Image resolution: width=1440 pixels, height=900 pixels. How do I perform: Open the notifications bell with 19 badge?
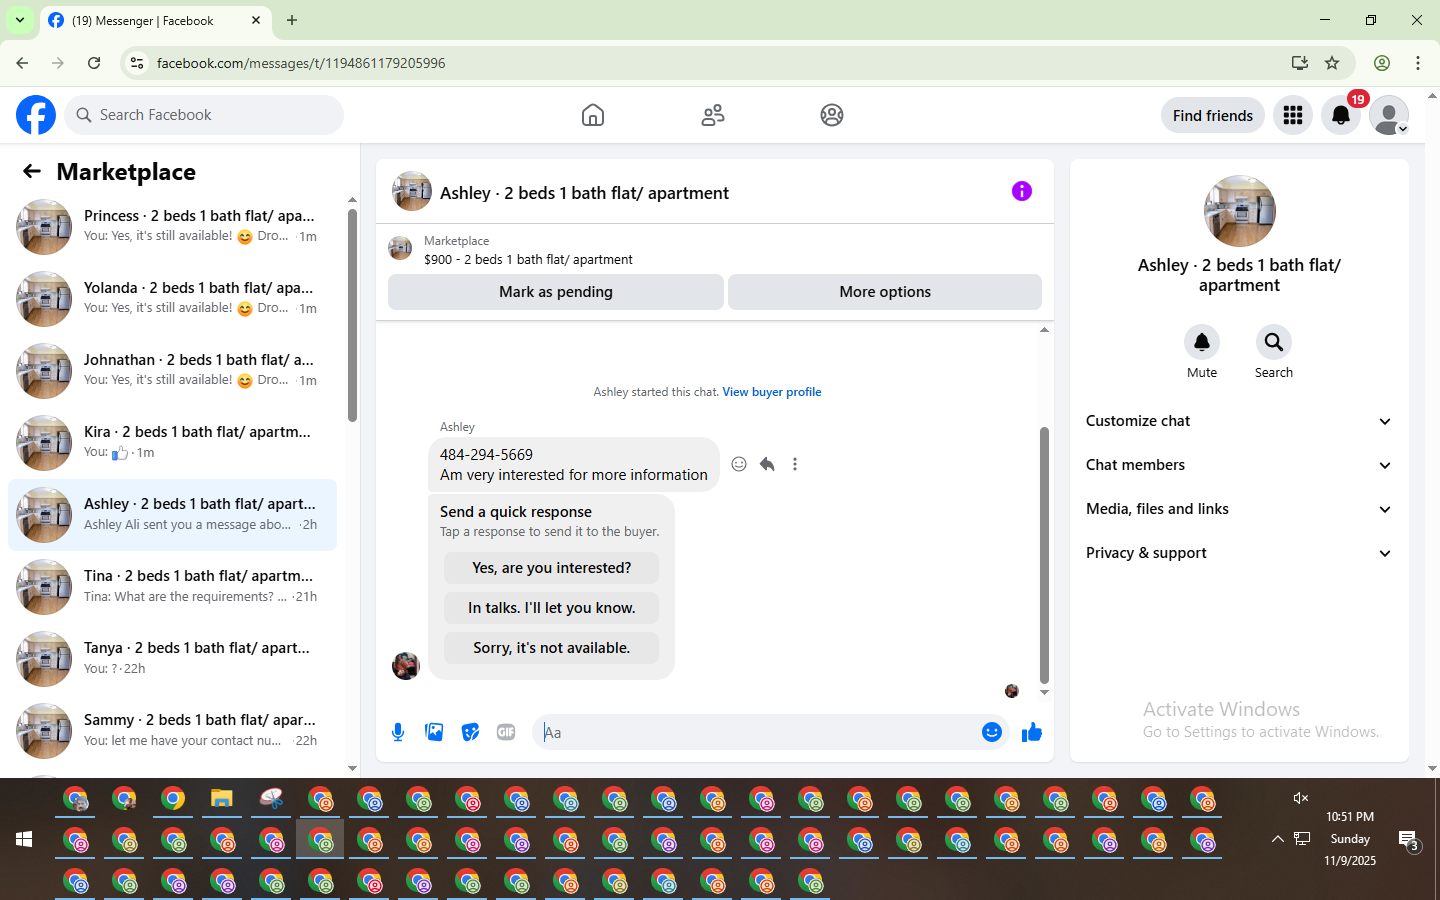1341,115
